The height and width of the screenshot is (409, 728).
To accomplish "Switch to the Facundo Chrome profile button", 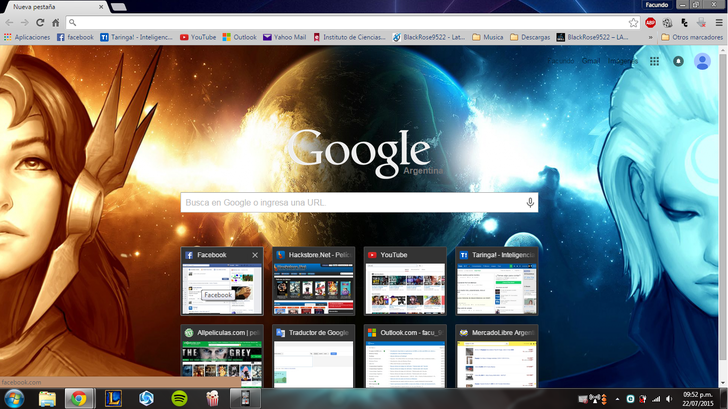I will (656, 5).
